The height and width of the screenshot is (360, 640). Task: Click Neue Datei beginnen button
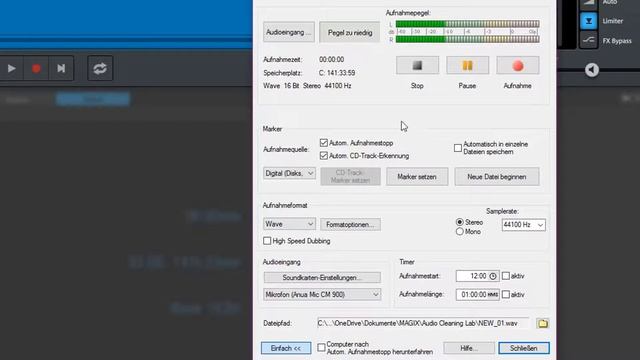pyautogui.click(x=497, y=177)
